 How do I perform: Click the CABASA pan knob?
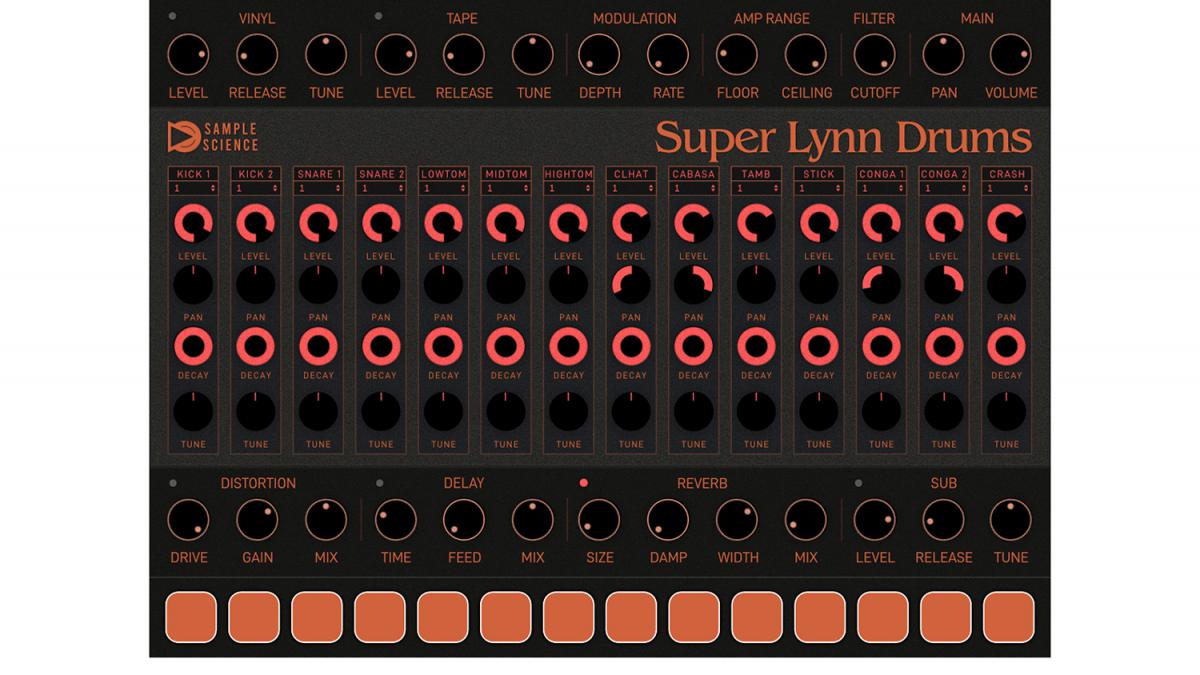coord(694,286)
